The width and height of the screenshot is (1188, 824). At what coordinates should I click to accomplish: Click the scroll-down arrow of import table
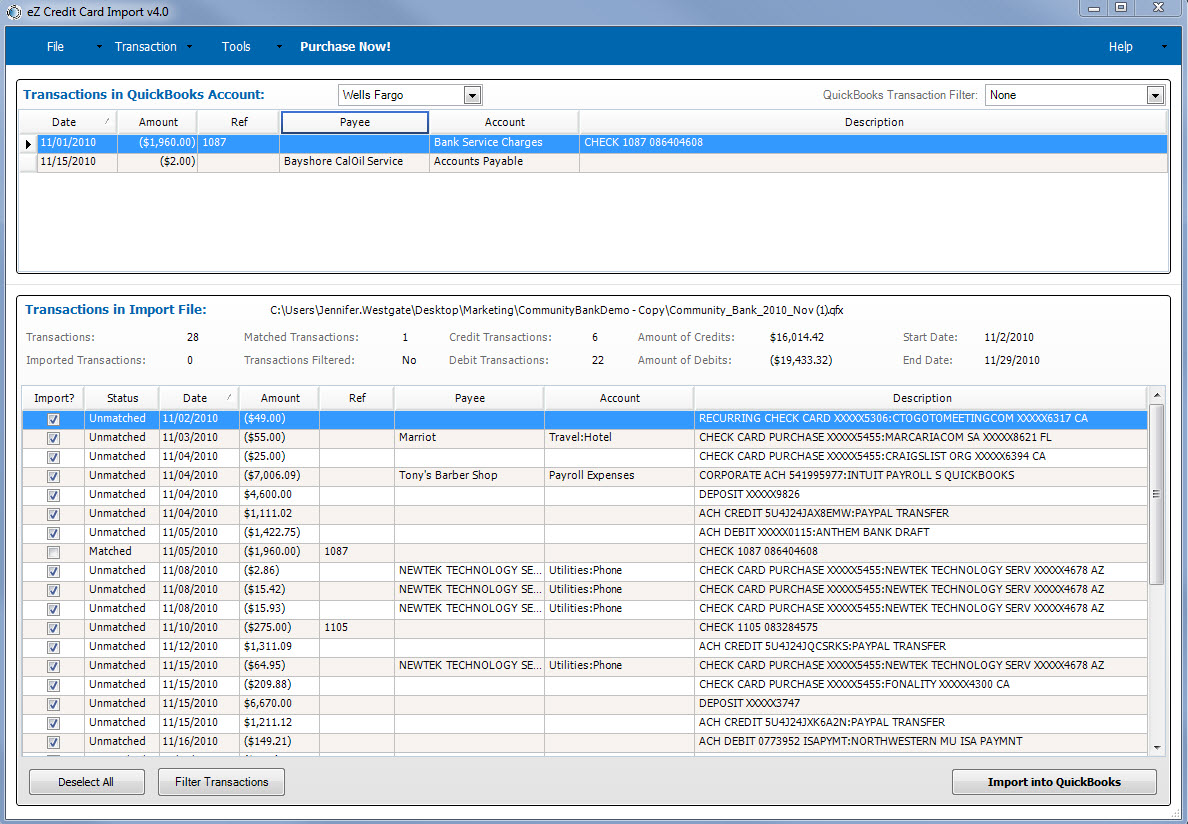coord(1157,747)
